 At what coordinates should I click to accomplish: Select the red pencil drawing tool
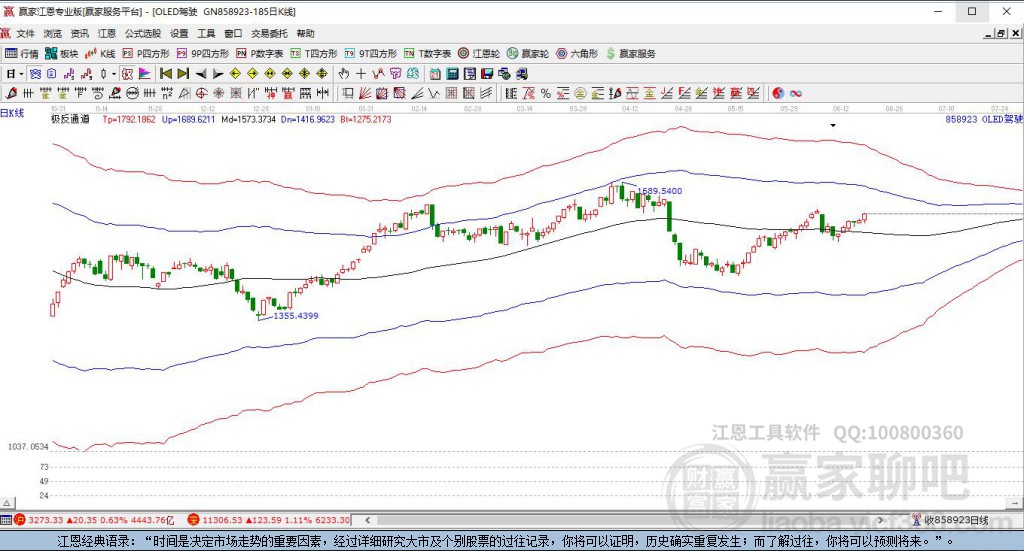(x=11, y=93)
